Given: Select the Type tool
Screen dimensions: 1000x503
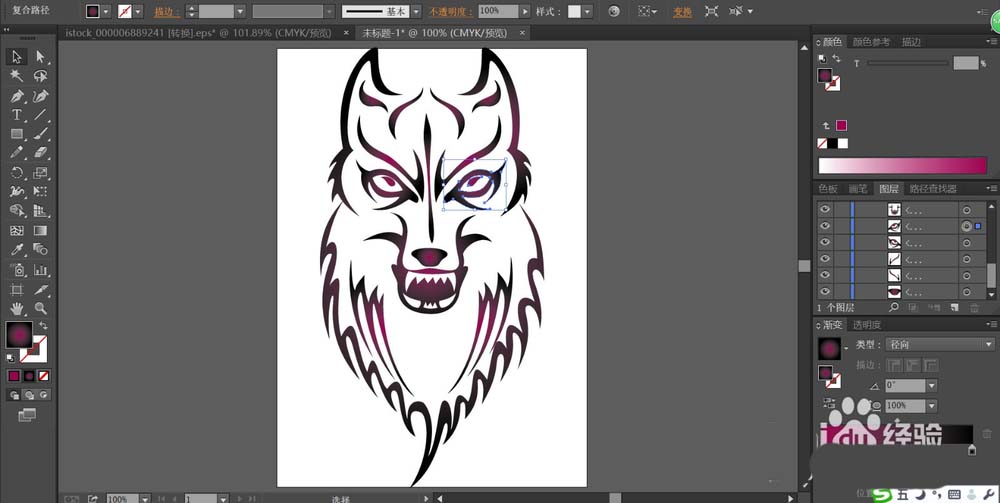Looking at the screenshot, I should point(17,115).
